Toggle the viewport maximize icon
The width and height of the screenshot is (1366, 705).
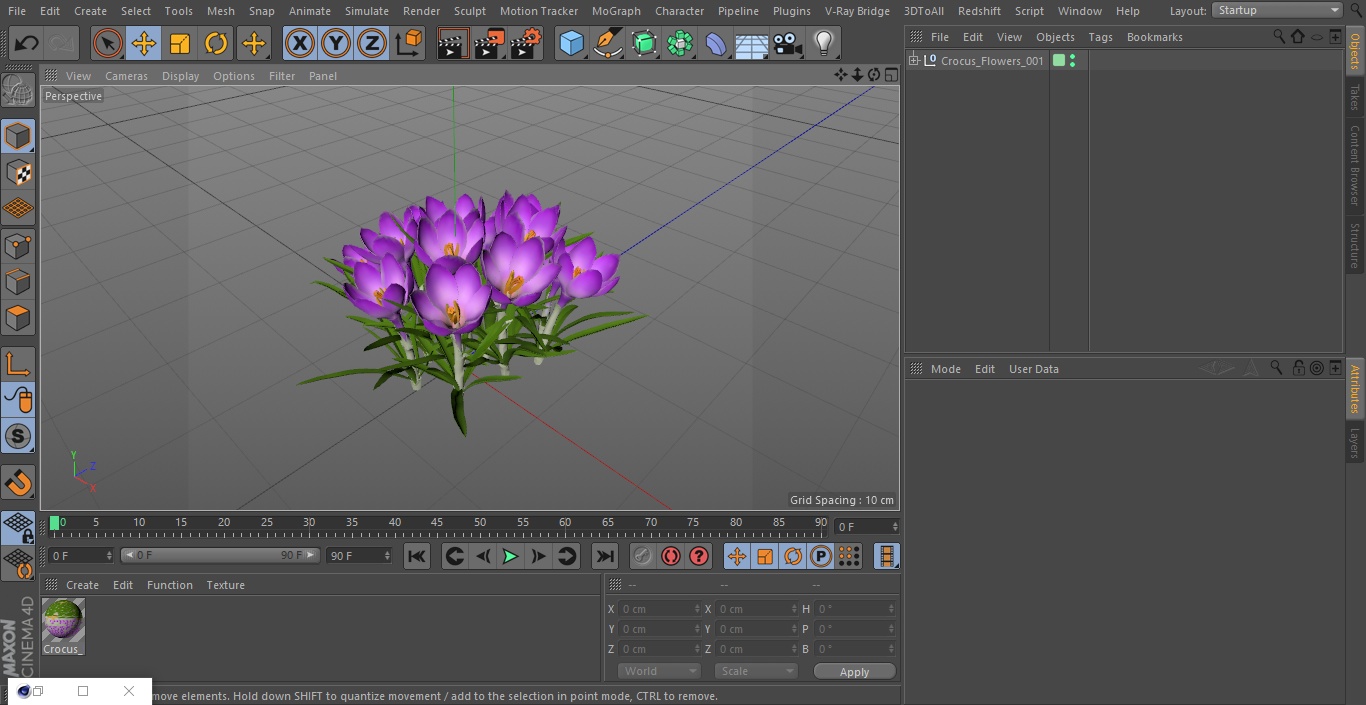point(890,75)
